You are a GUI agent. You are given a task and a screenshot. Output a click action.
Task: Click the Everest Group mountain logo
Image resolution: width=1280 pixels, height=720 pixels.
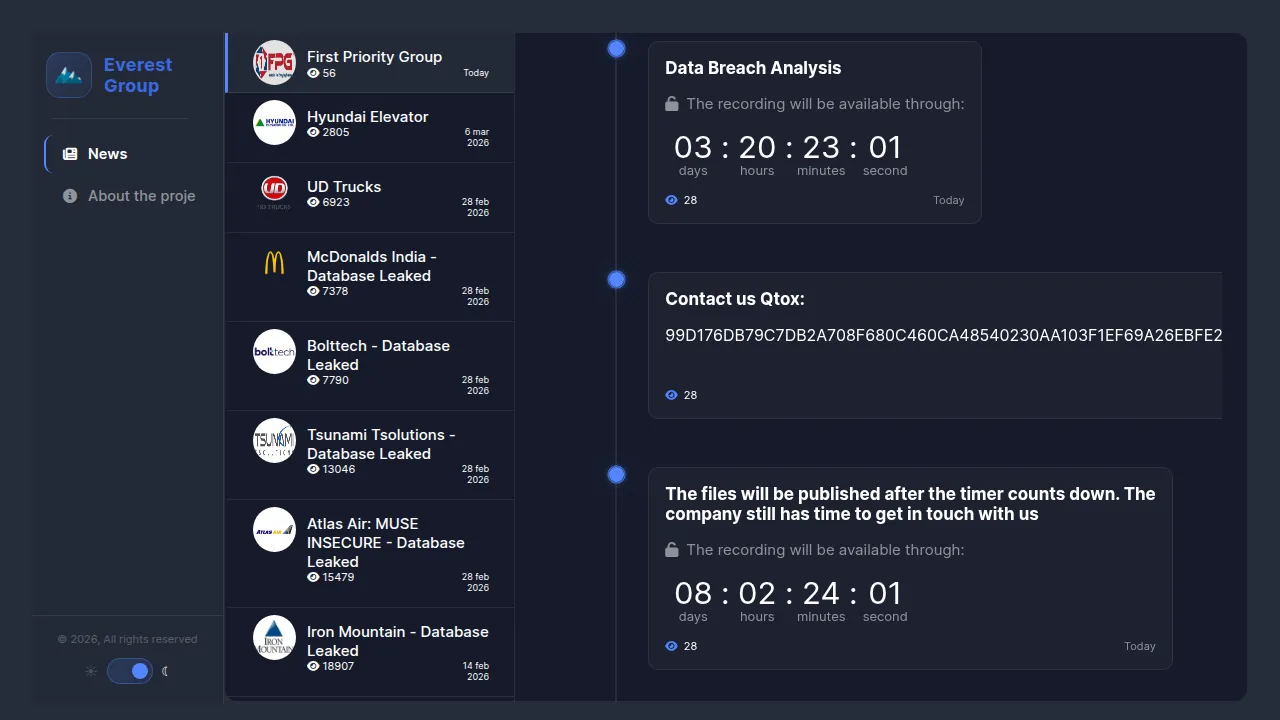tap(69, 75)
